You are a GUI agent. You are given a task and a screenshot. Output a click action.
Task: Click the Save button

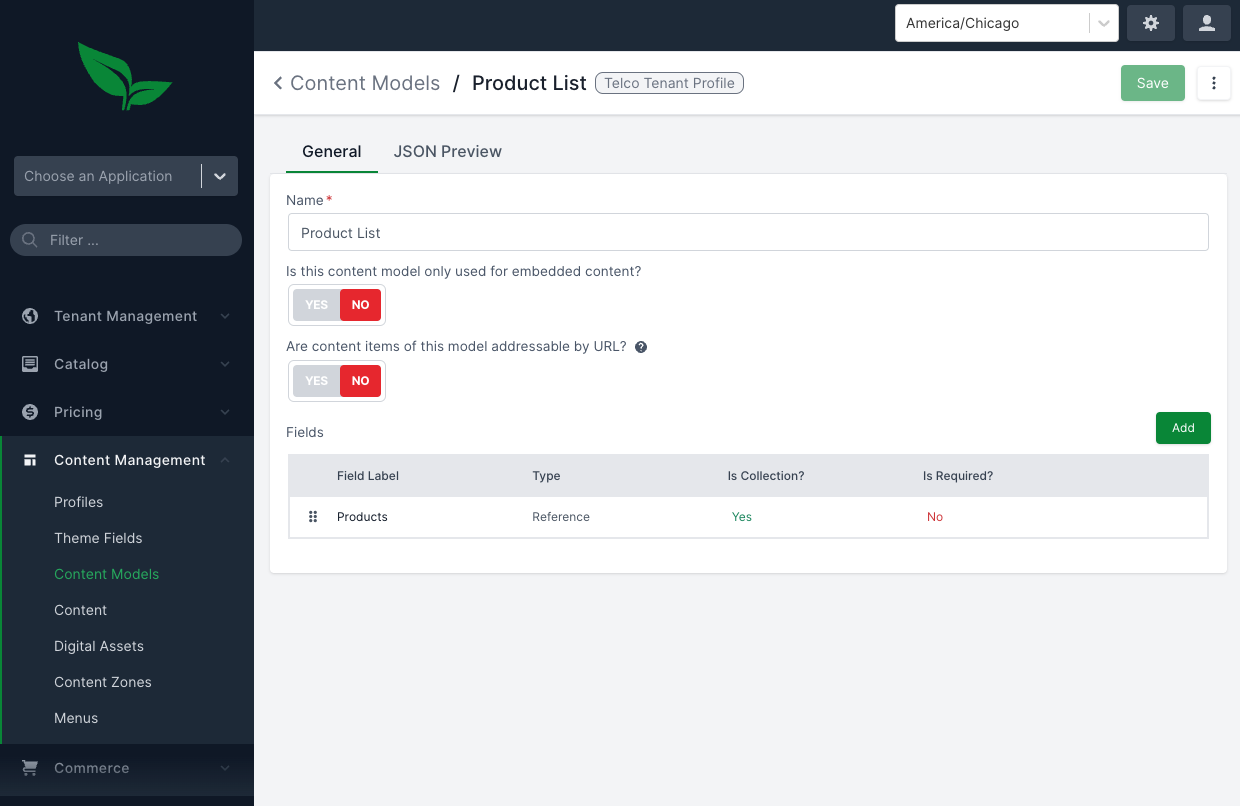[x=1152, y=83]
